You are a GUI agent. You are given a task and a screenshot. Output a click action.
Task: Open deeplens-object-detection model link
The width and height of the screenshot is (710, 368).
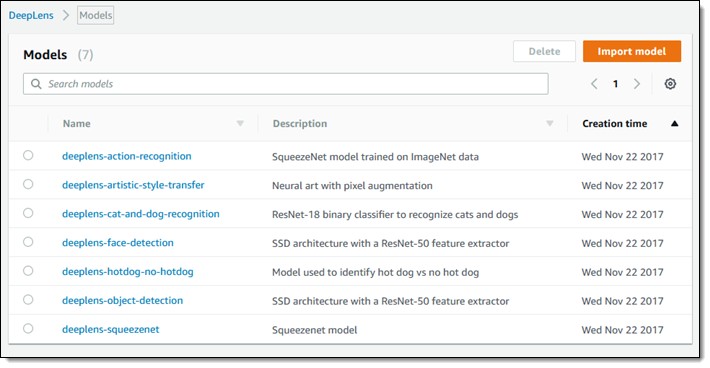click(122, 300)
